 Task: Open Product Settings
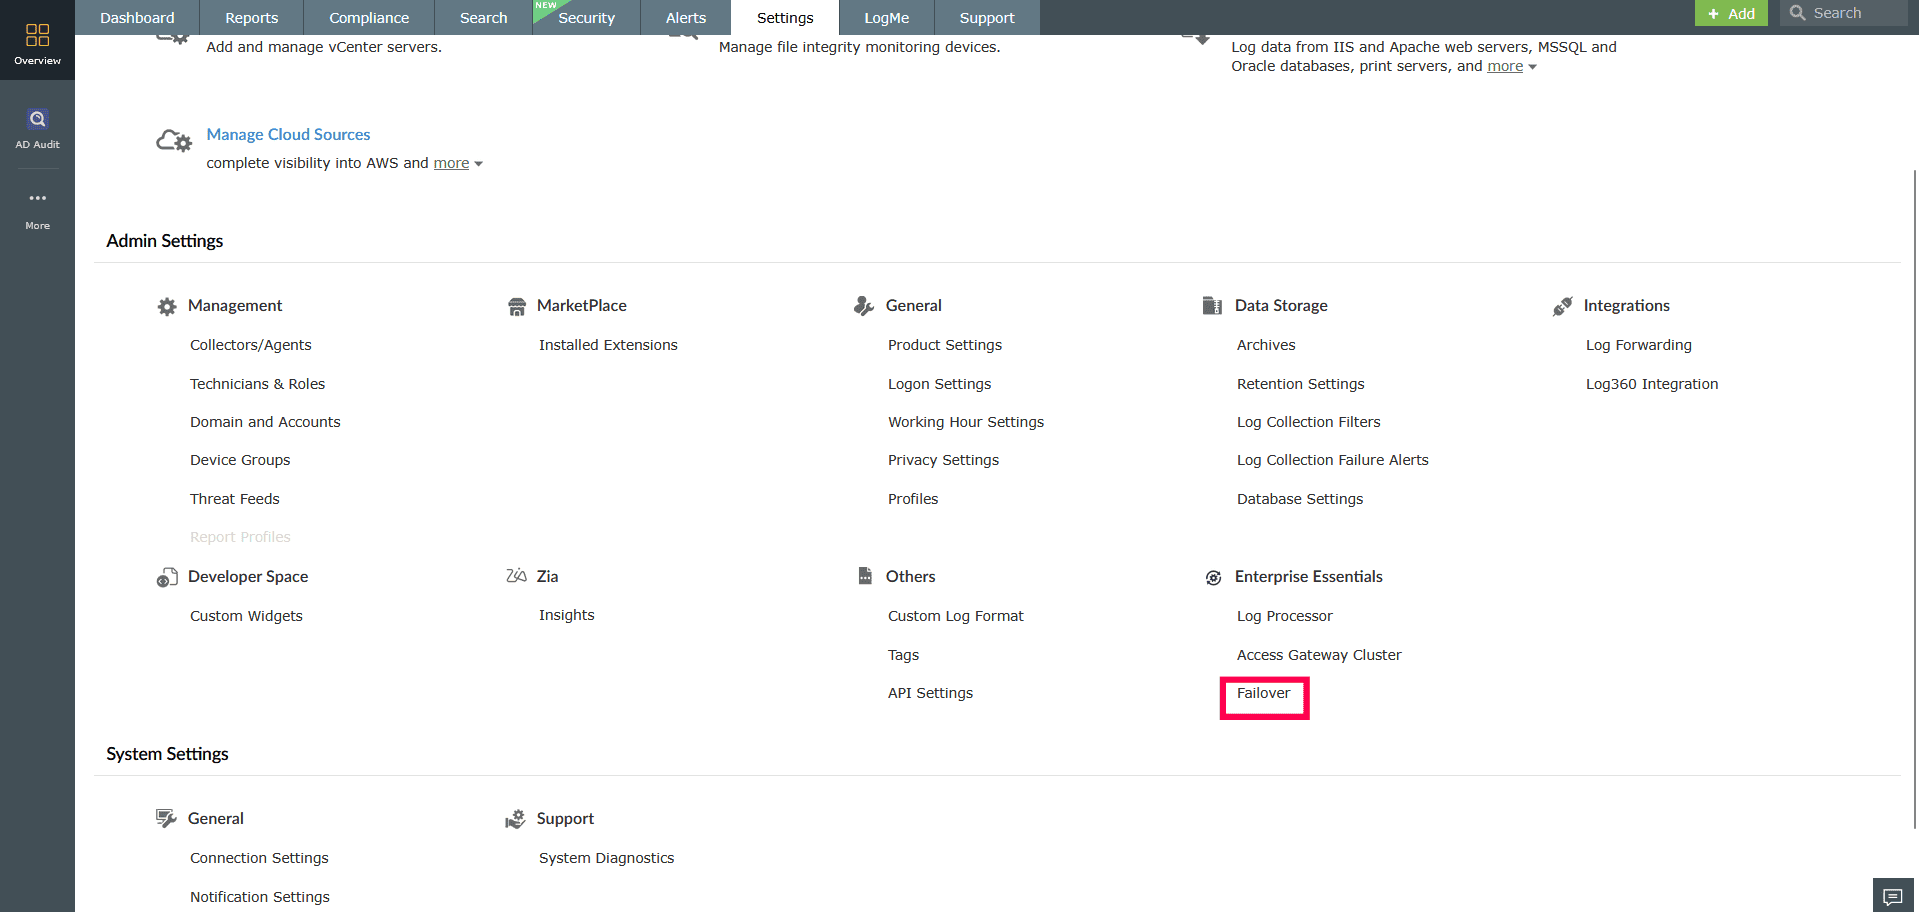945,345
